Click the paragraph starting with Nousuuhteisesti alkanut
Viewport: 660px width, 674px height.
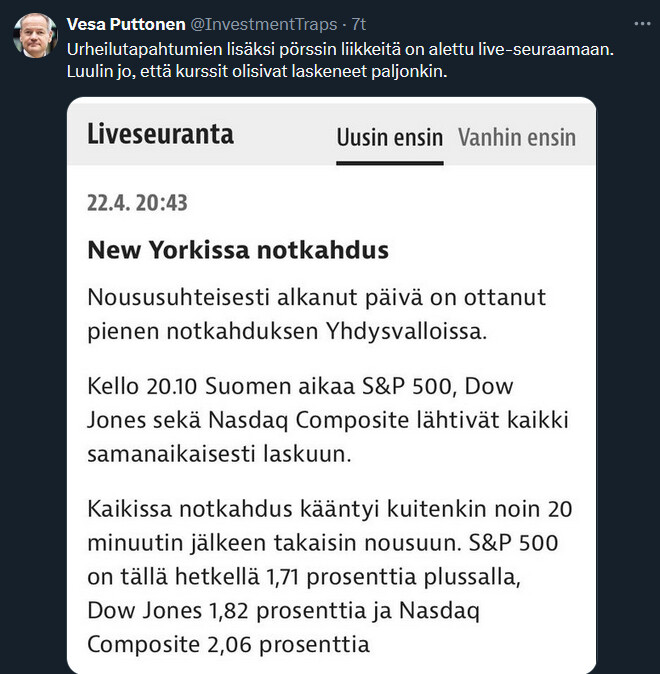click(316, 313)
